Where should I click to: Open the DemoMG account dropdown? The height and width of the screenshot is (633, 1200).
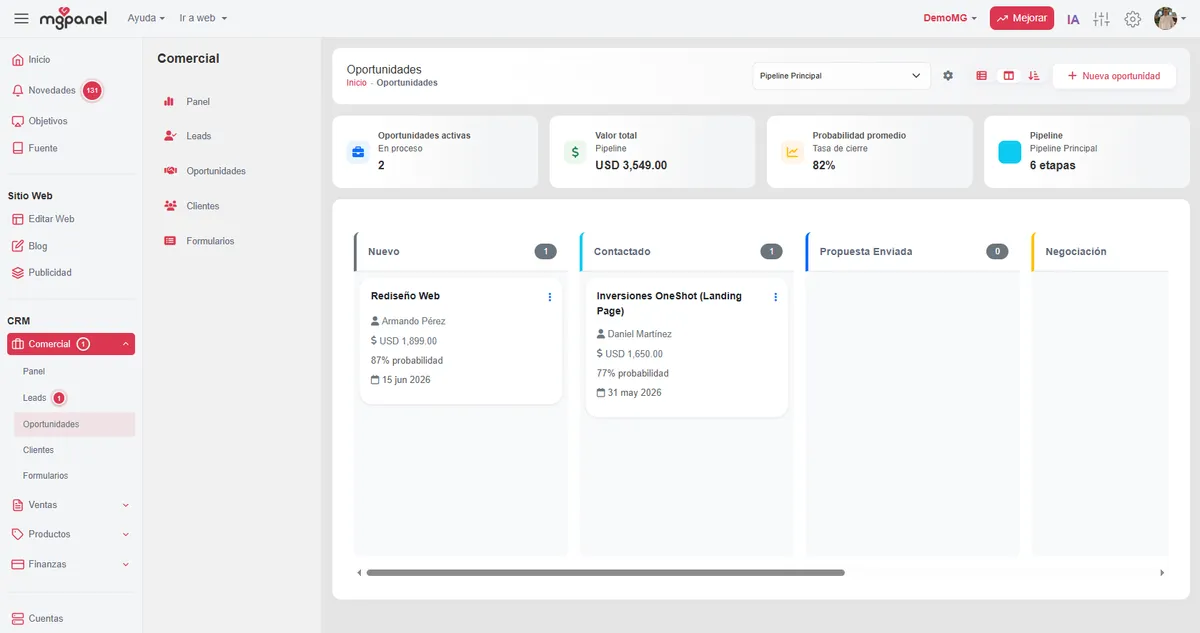coord(949,18)
